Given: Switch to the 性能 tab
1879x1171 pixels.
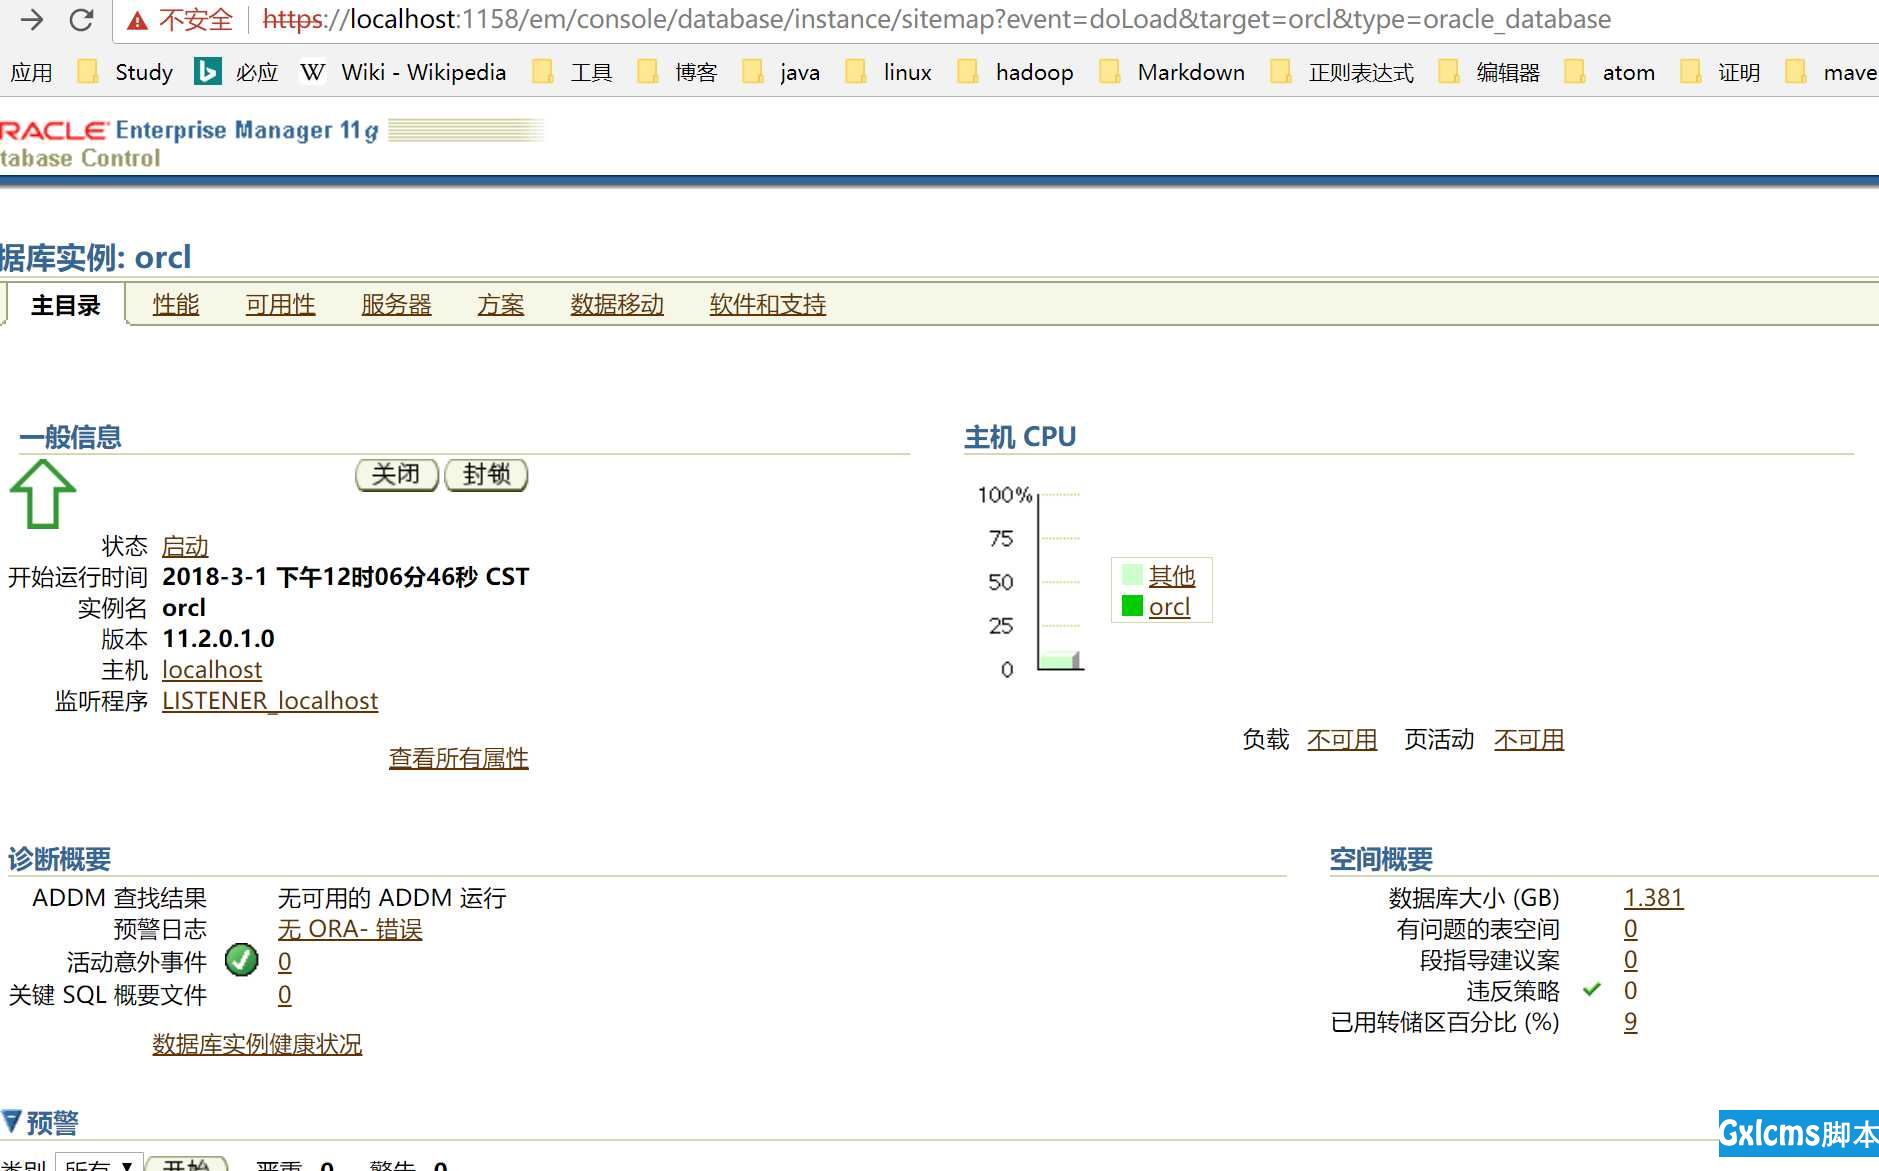Looking at the screenshot, I should [x=176, y=304].
